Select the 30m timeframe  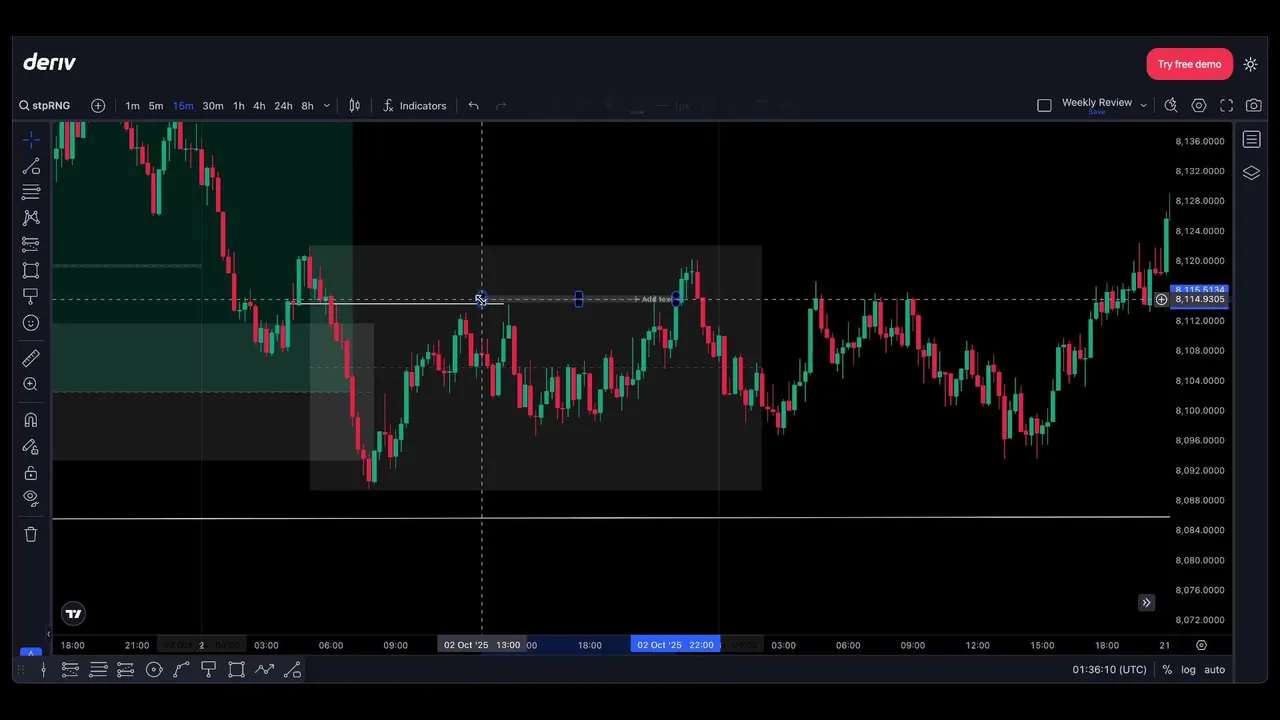(x=213, y=106)
